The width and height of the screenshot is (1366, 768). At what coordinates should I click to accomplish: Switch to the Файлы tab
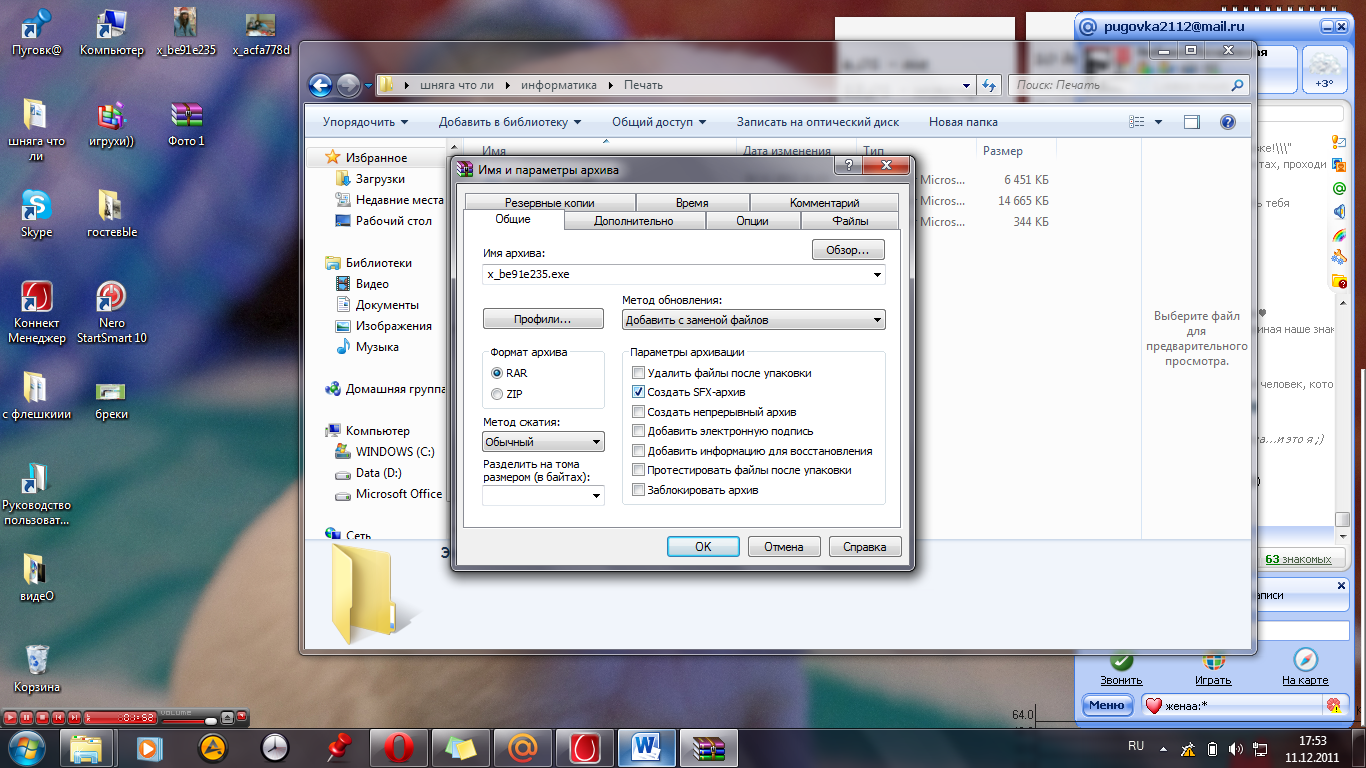click(x=850, y=221)
